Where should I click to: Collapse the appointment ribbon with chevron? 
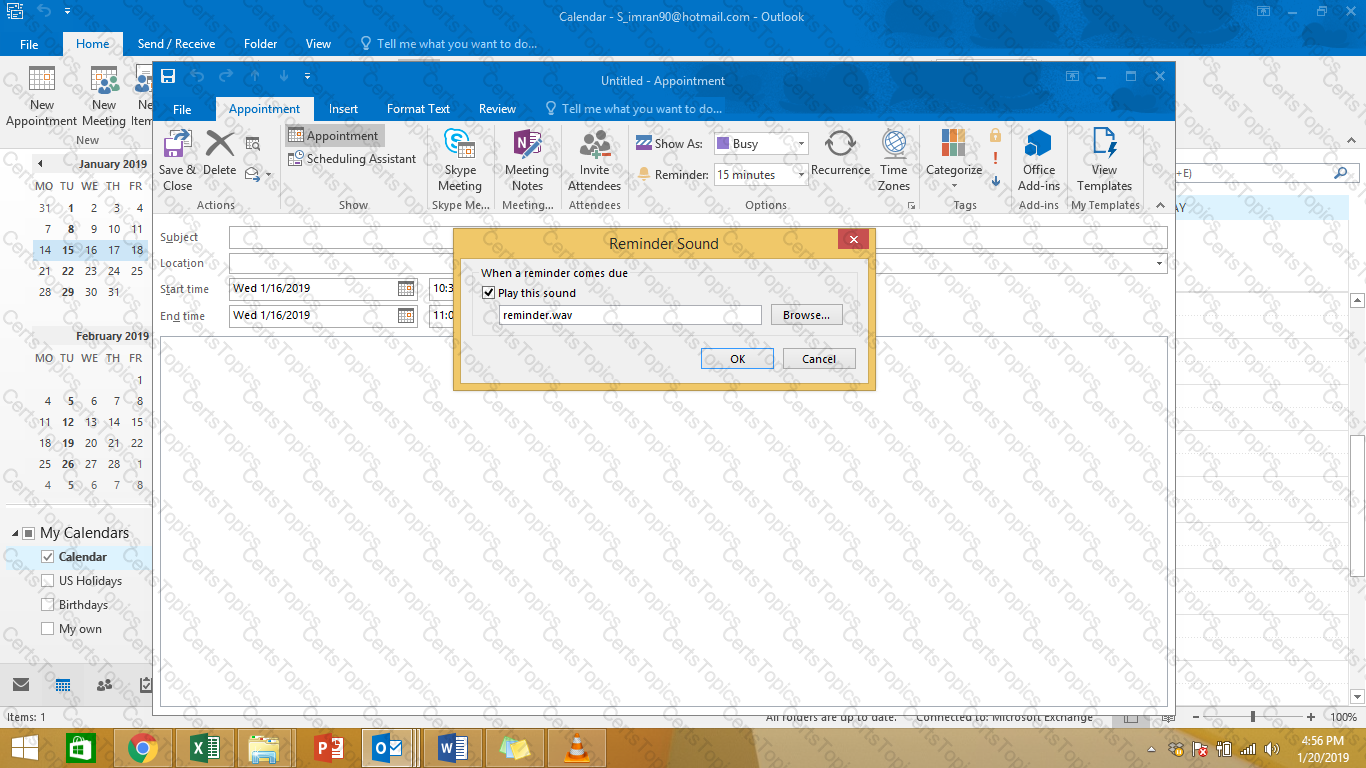coord(1160,205)
